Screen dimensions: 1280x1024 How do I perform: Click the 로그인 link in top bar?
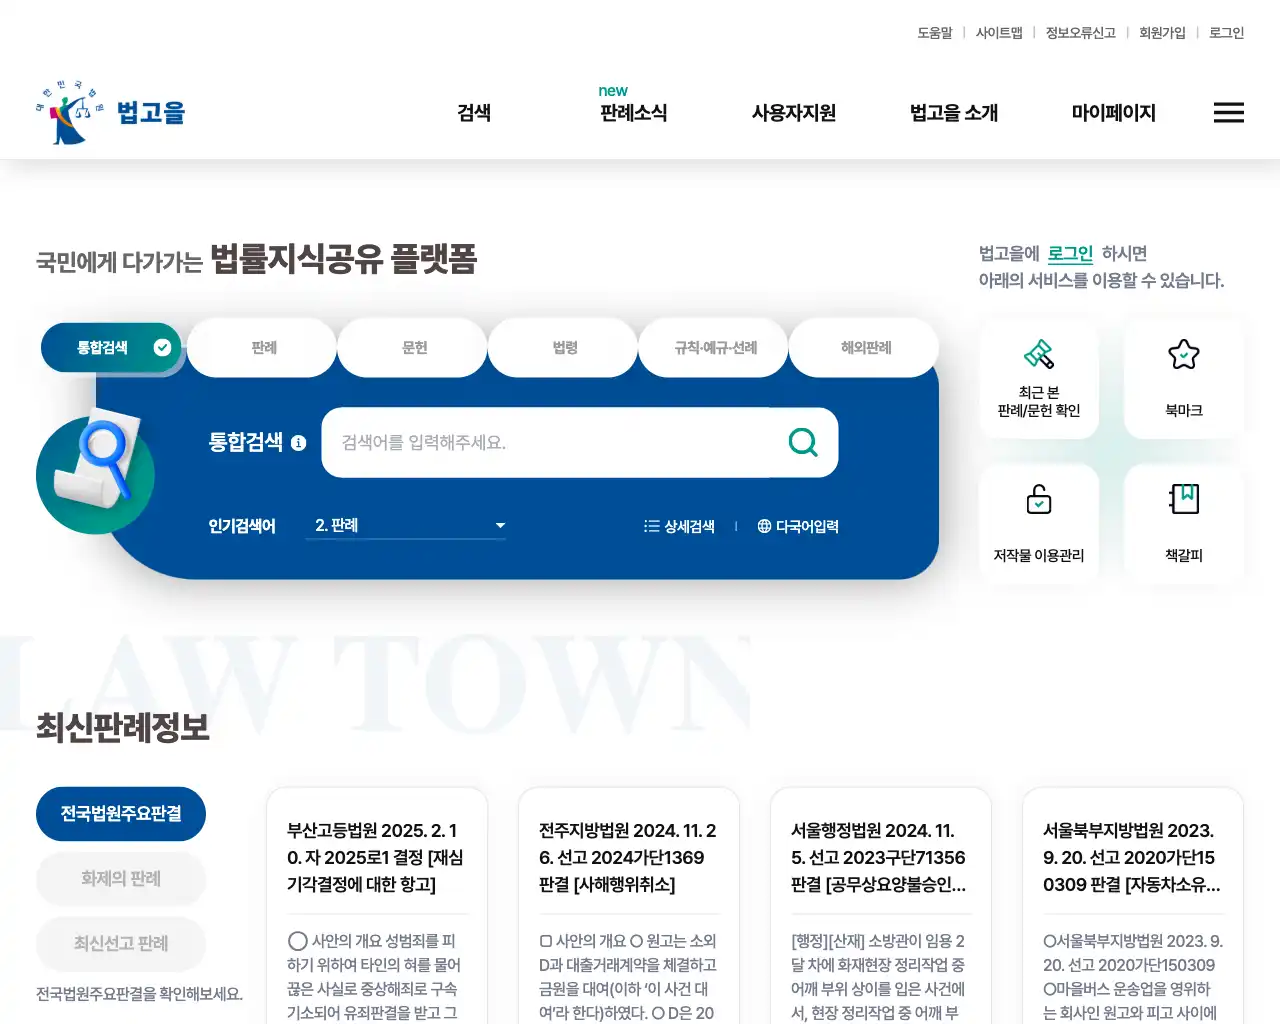coord(1226,33)
